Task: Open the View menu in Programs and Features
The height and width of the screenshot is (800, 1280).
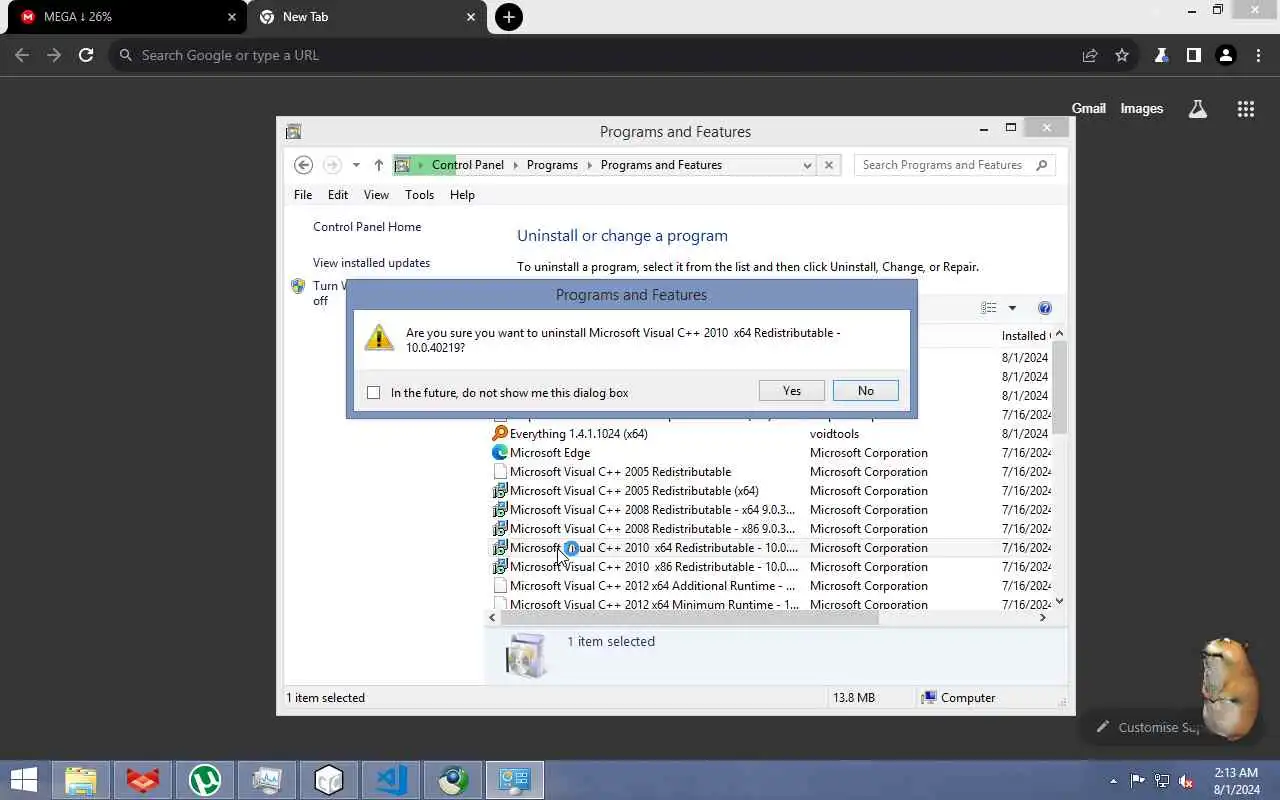Action: point(376,195)
